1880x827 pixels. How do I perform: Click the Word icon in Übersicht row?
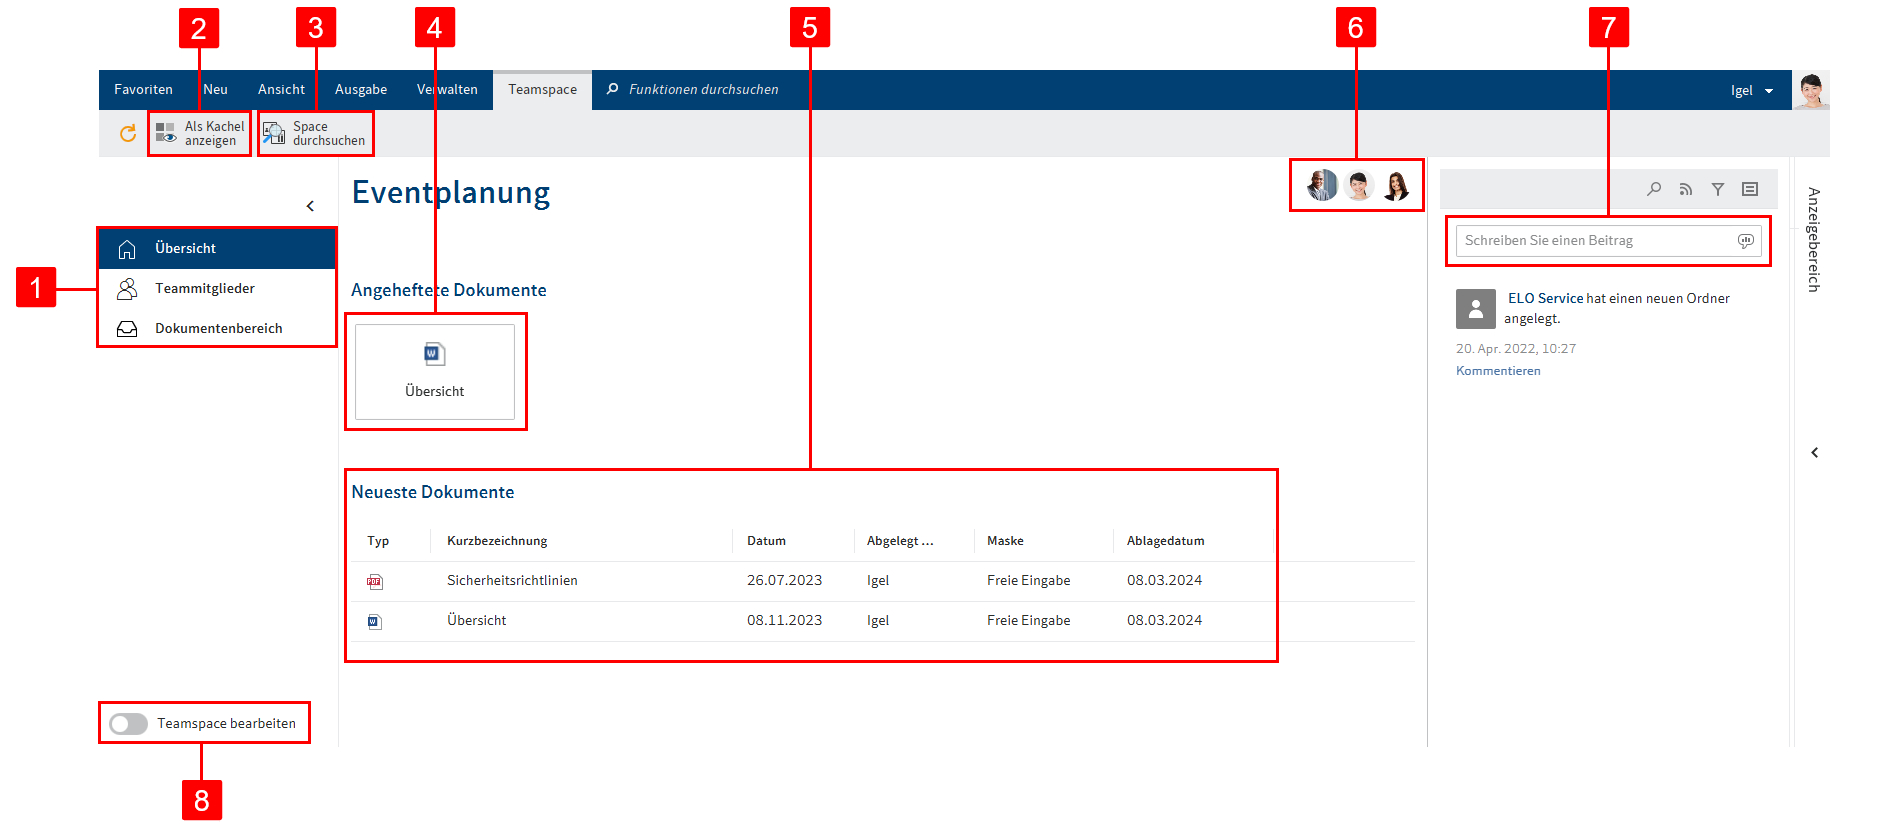pos(374,622)
